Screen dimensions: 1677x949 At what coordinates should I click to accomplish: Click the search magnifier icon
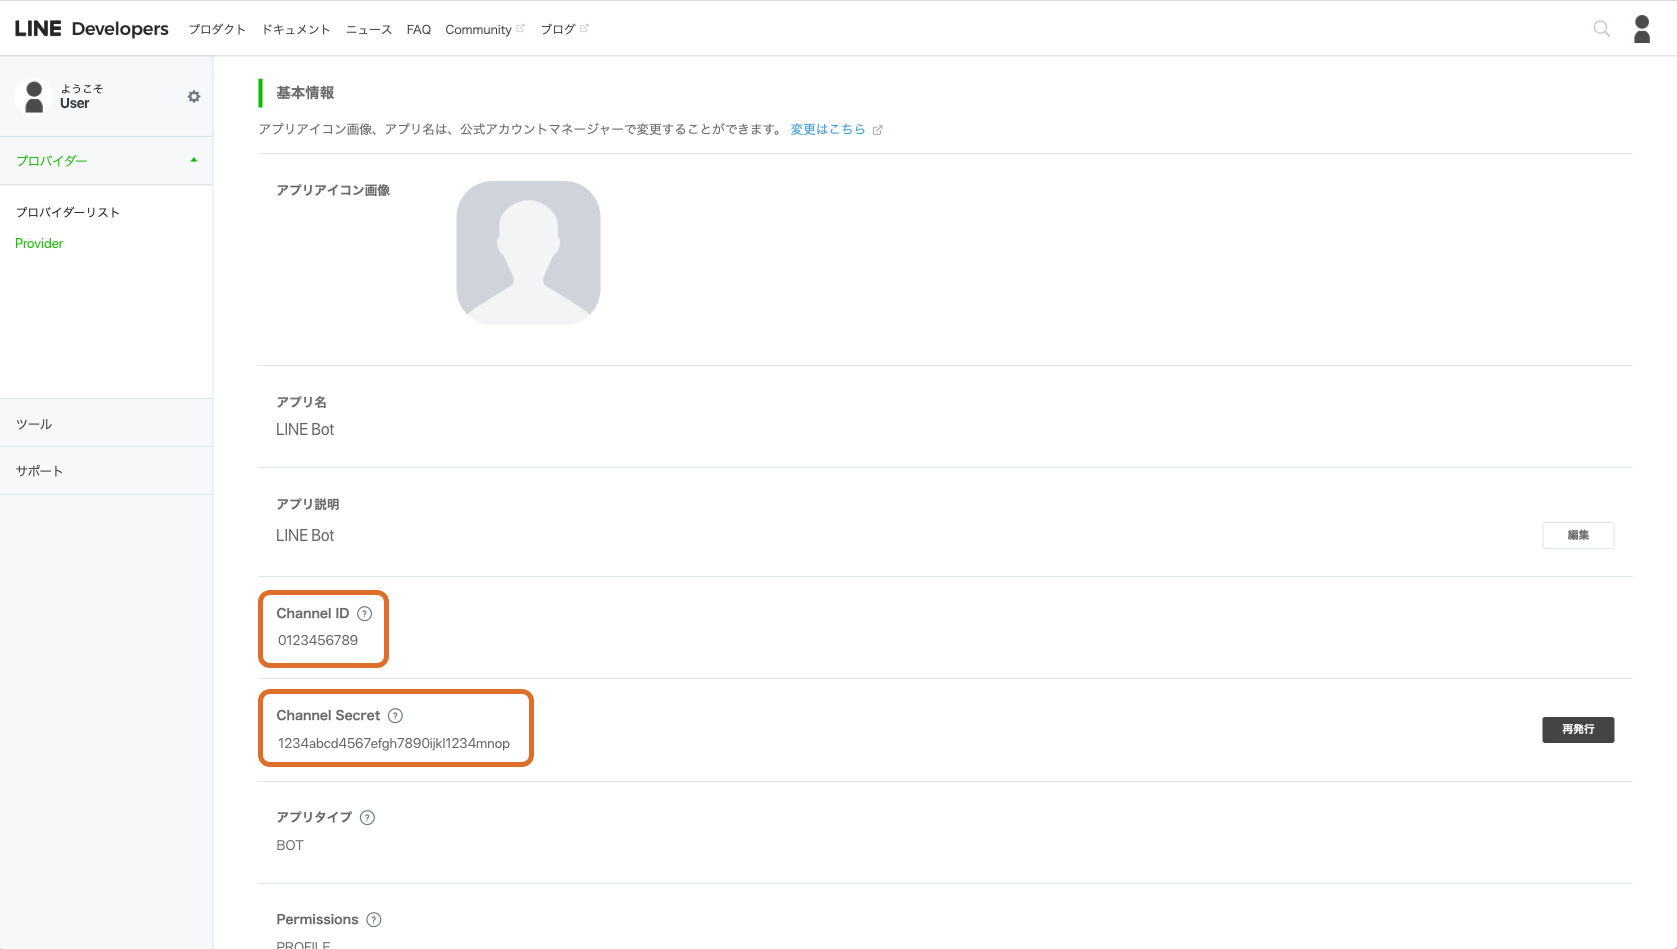pyautogui.click(x=1601, y=29)
